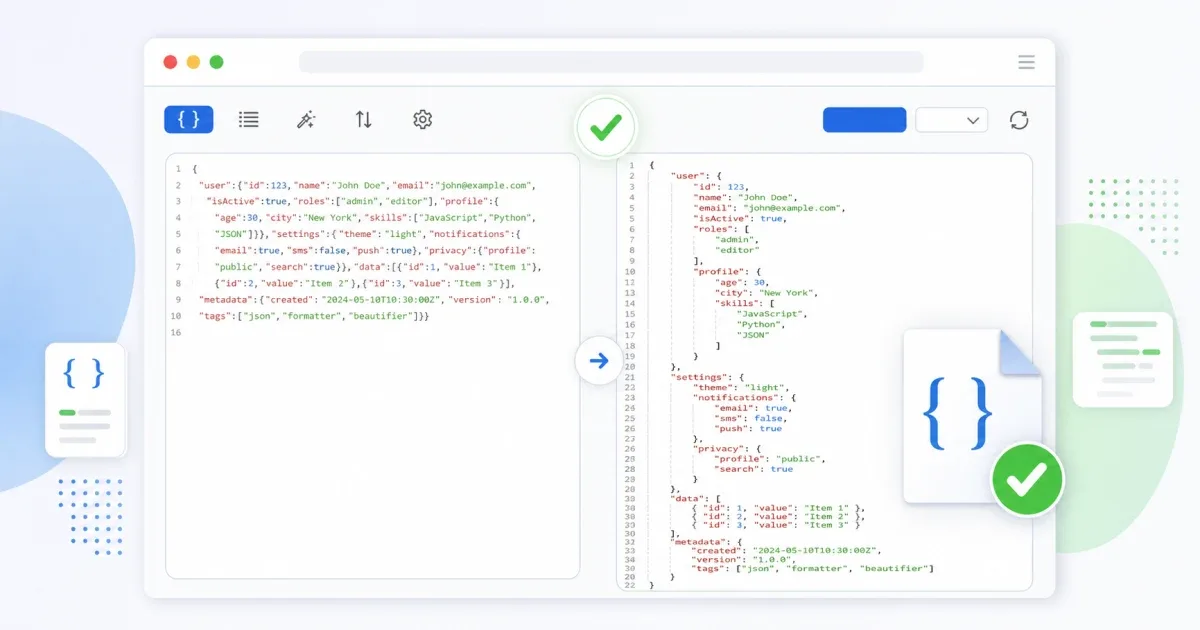Click output line "city": "New York",
The height and width of the screenshot is (630, 1200).
coord(765,292)
